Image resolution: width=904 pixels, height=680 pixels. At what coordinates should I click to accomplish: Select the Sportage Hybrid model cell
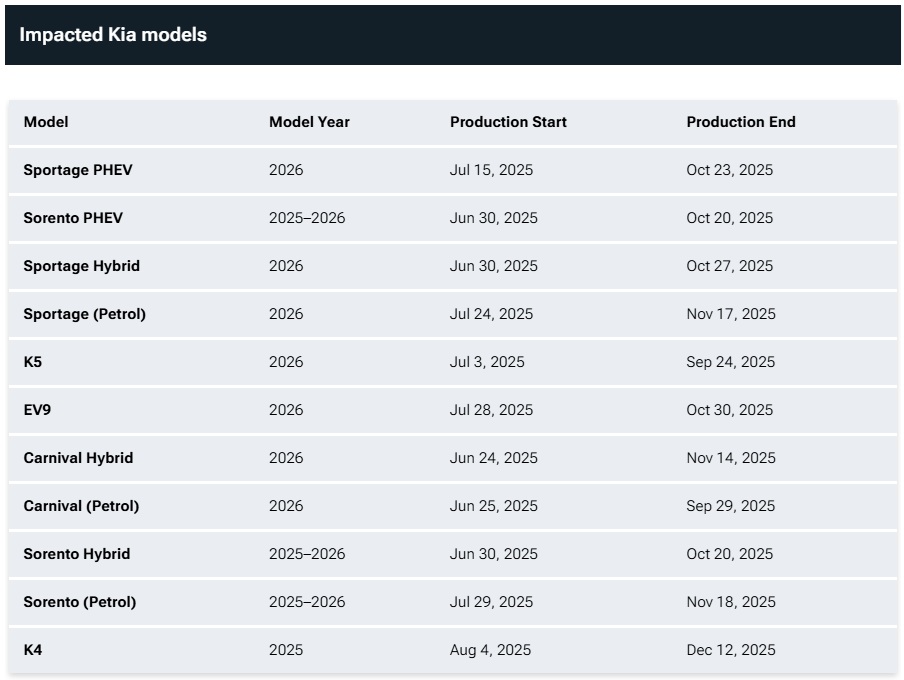pyautogui.click(x=81, y=266)
